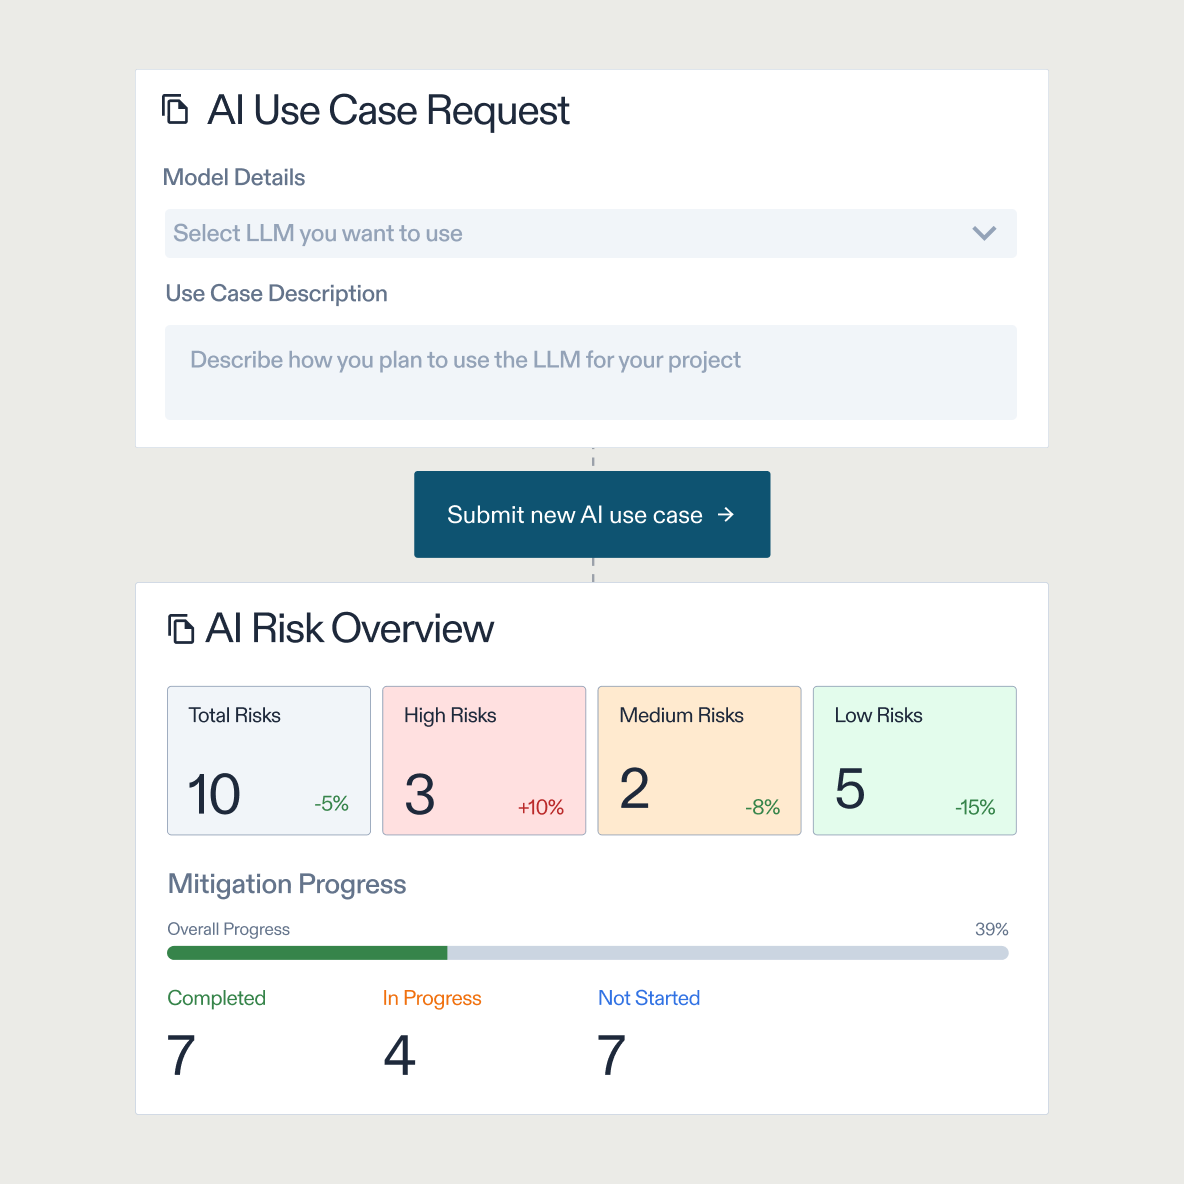
Task: Click the -15% change indicator on Low Risks
Action: coord(975,807)
